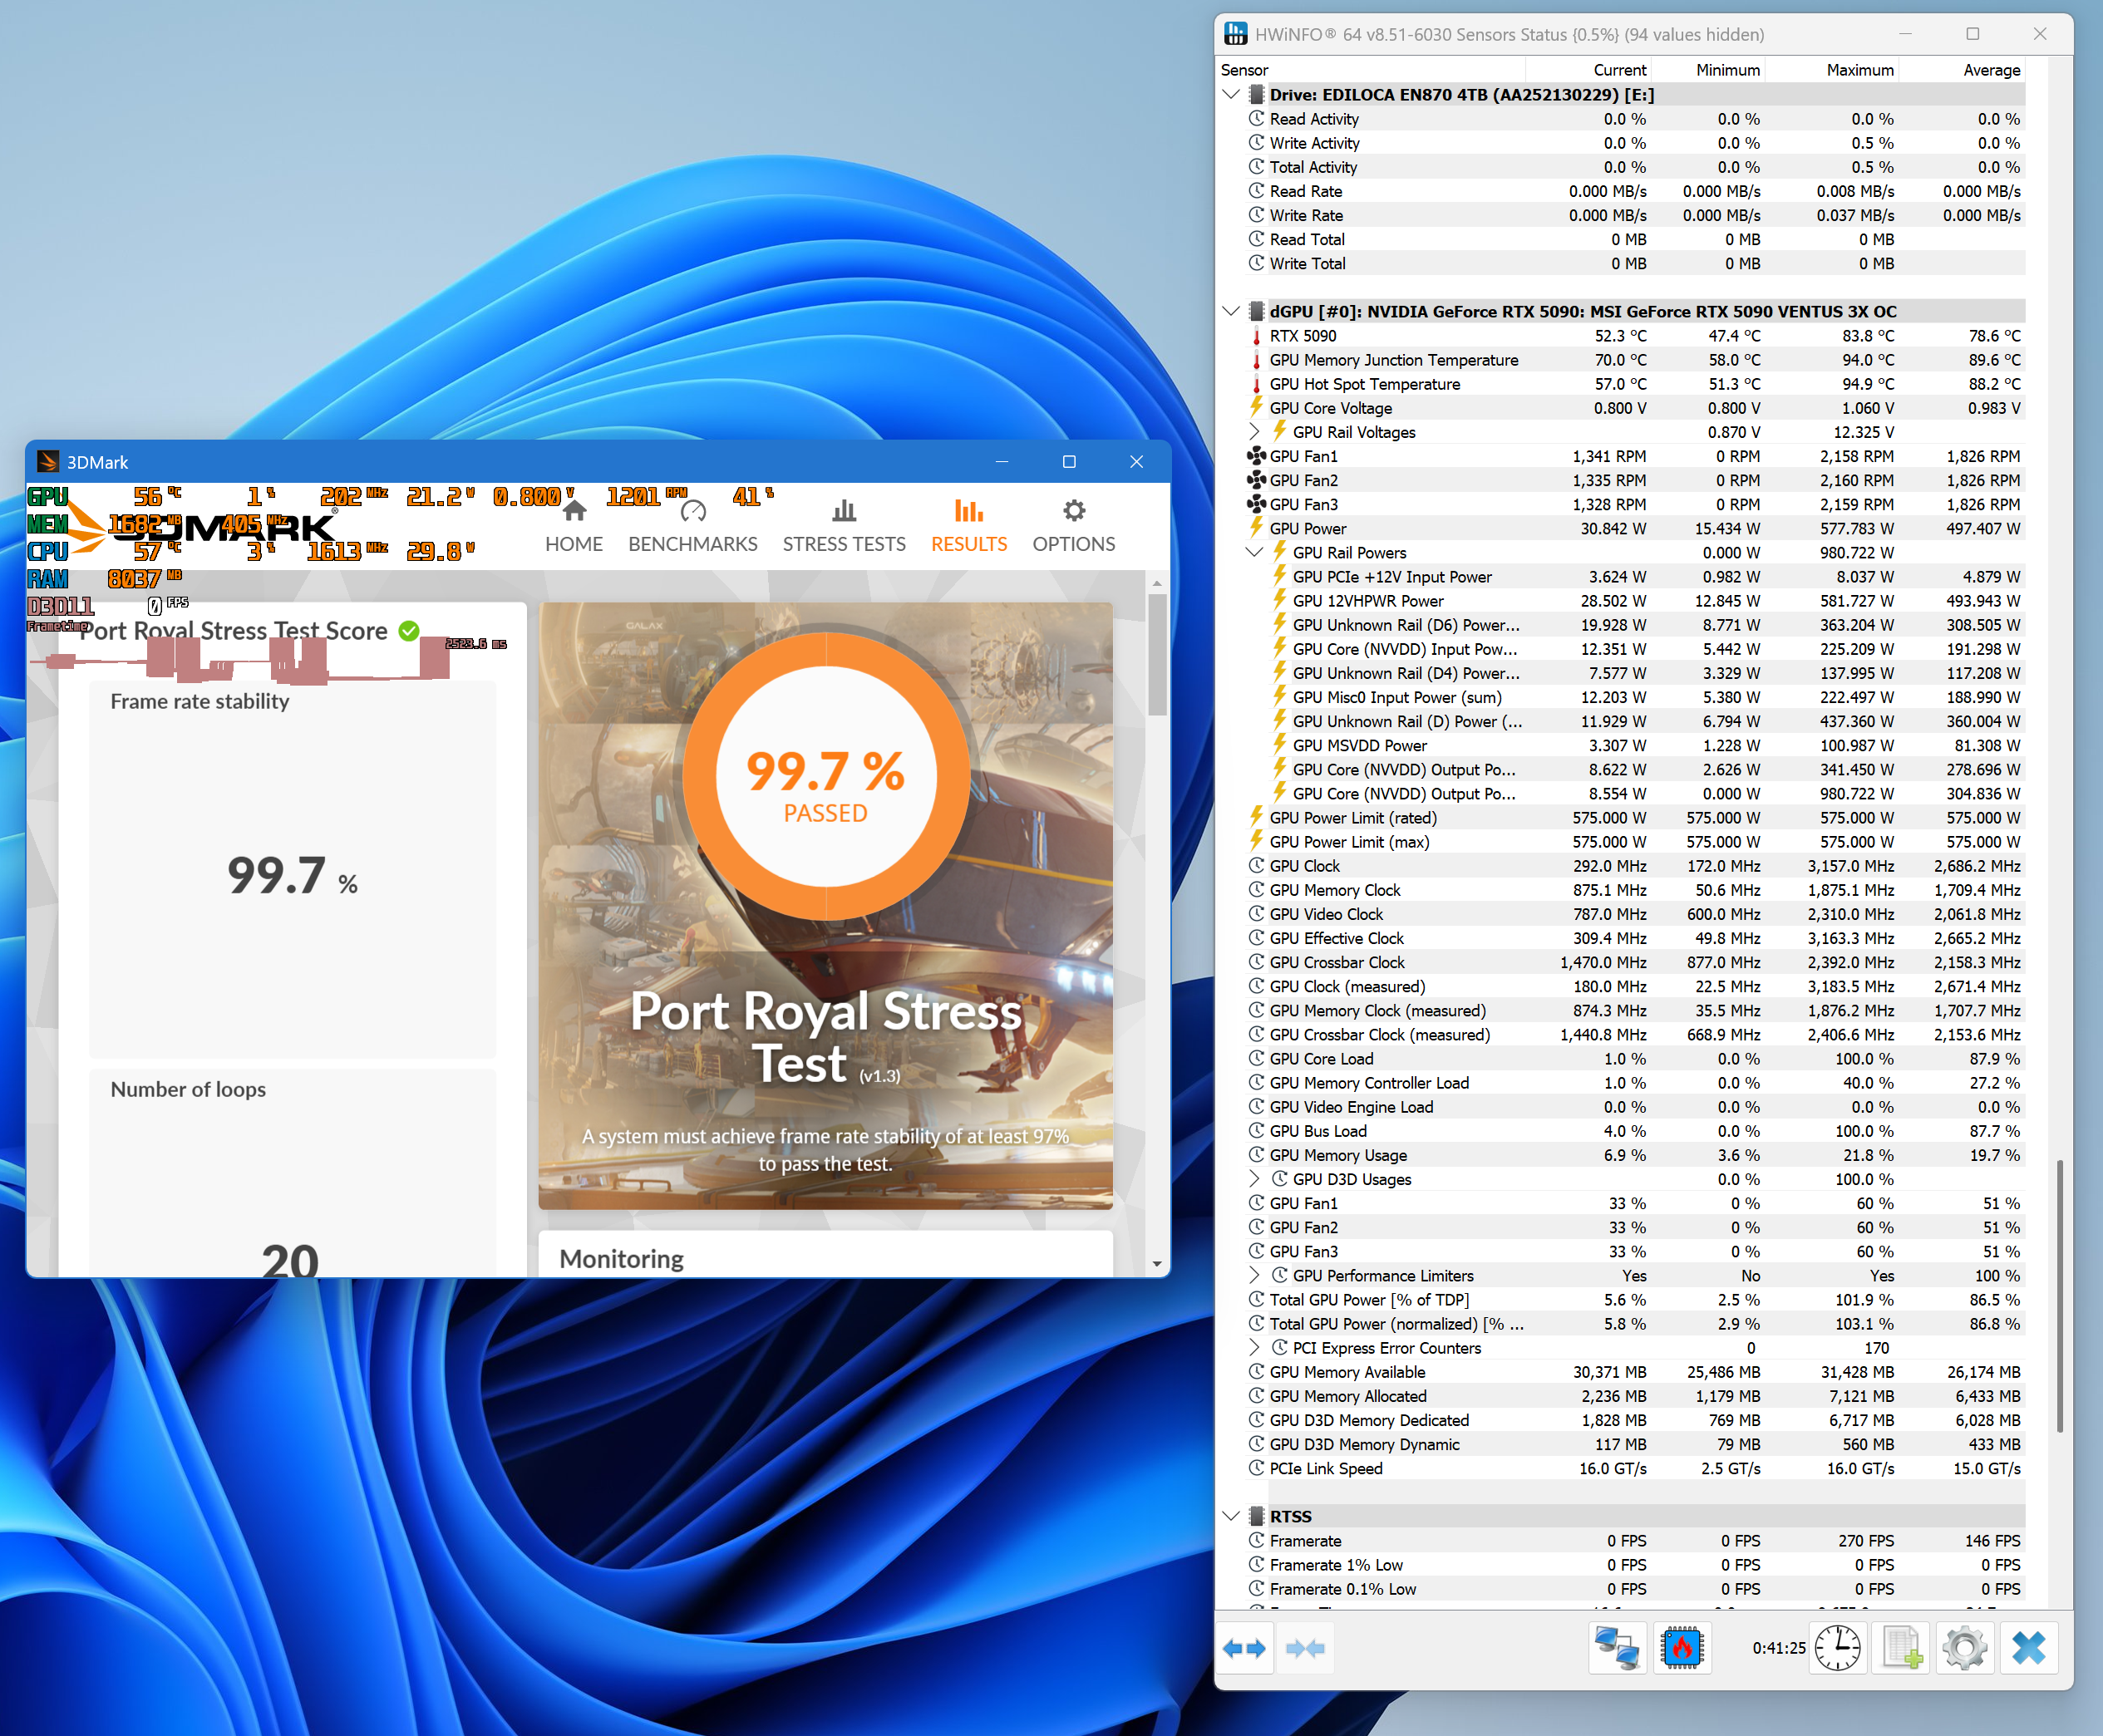Click the HWiNFO expand columns arrows icon
The image size is (2103, 1736).
[x=1244, y=1648]
